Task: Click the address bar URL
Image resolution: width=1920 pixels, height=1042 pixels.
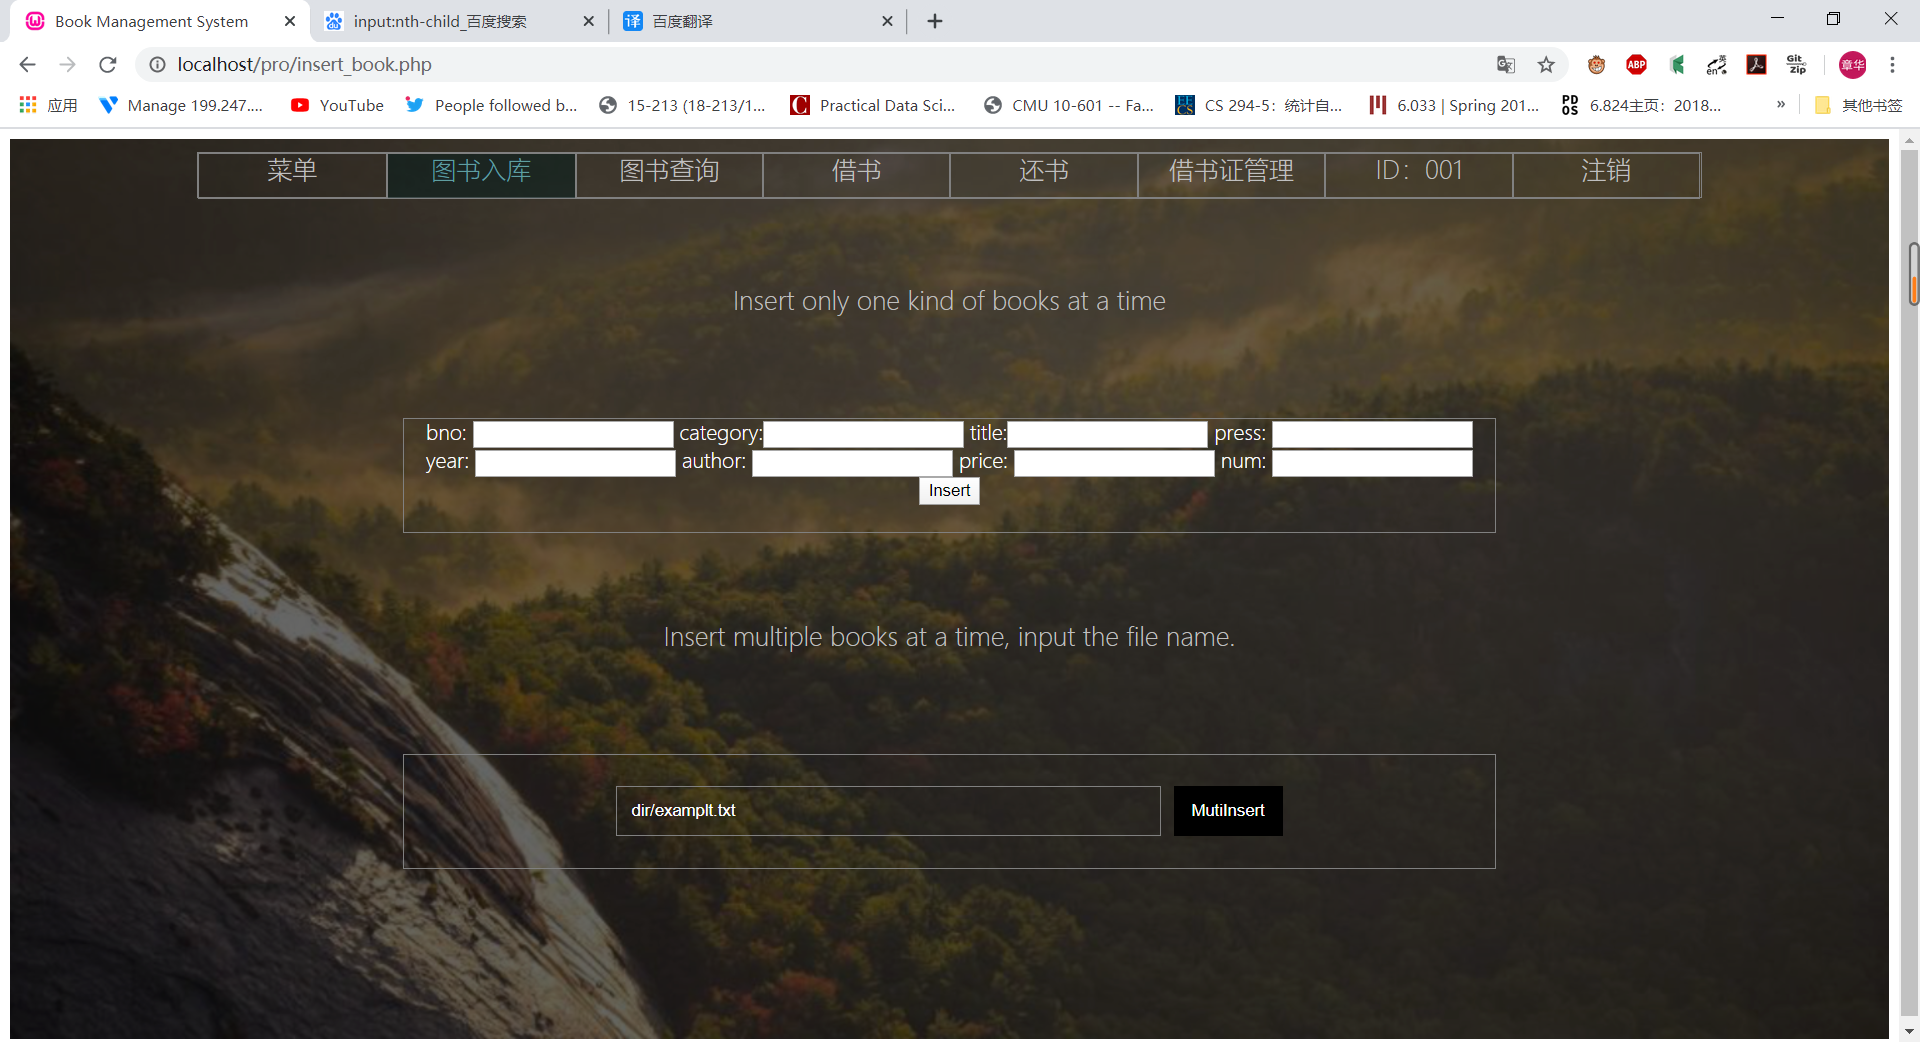Action: [304, 65]
